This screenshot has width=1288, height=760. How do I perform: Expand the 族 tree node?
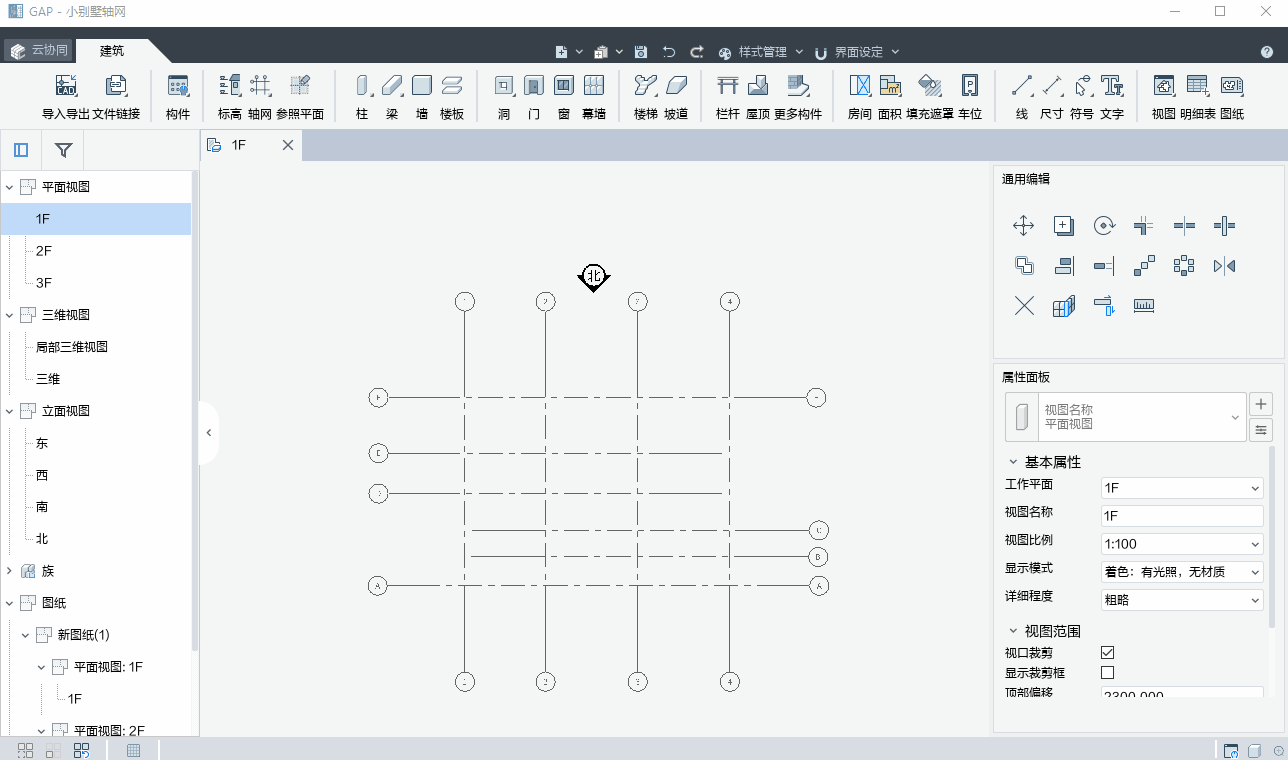click(10, 571)
